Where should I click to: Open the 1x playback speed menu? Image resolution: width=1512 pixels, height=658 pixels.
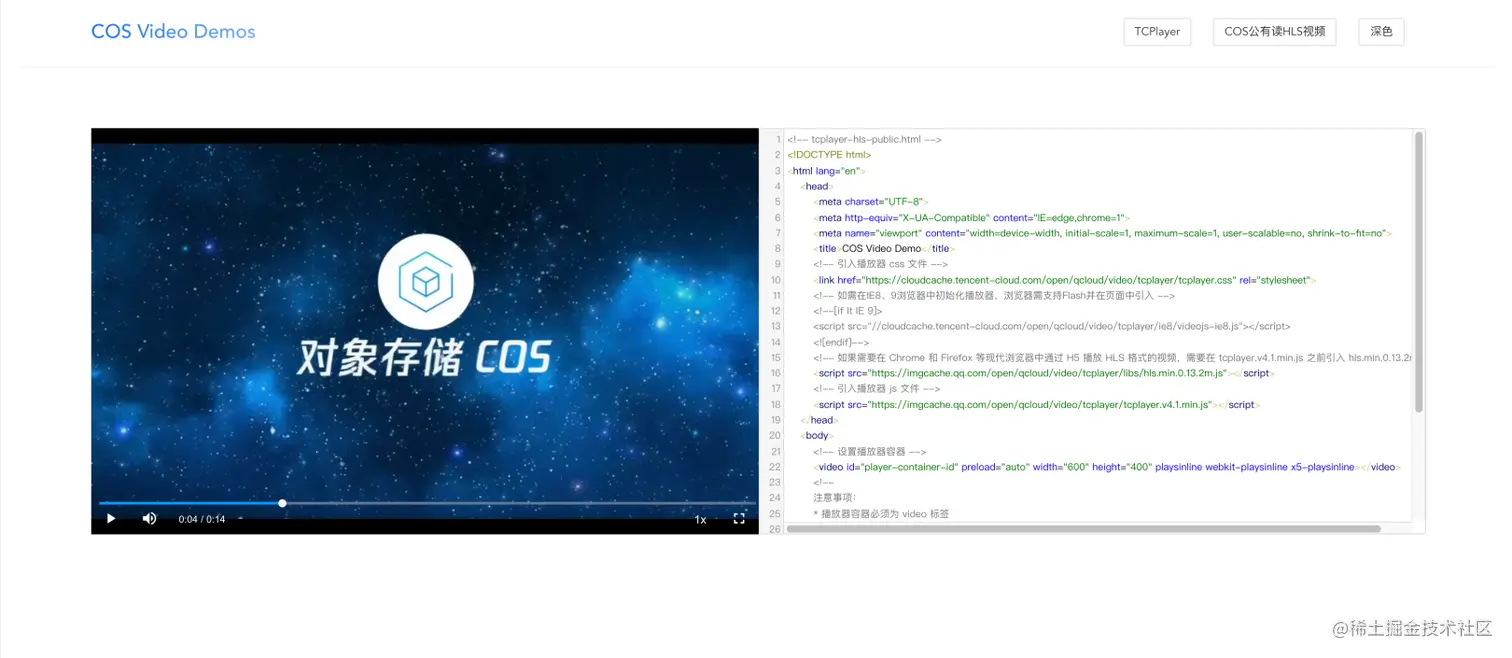click(700, 520)
